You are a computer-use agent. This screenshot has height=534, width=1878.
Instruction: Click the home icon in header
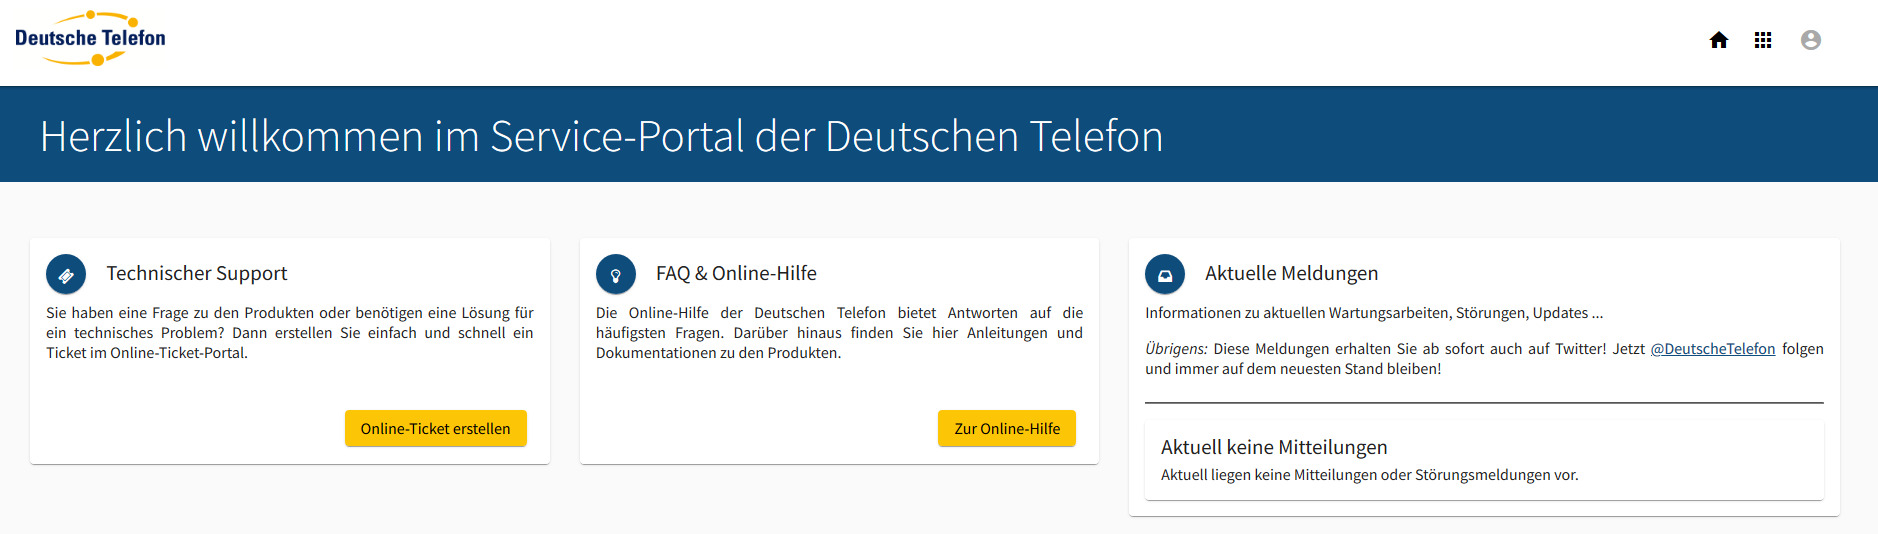(1719, 40)
